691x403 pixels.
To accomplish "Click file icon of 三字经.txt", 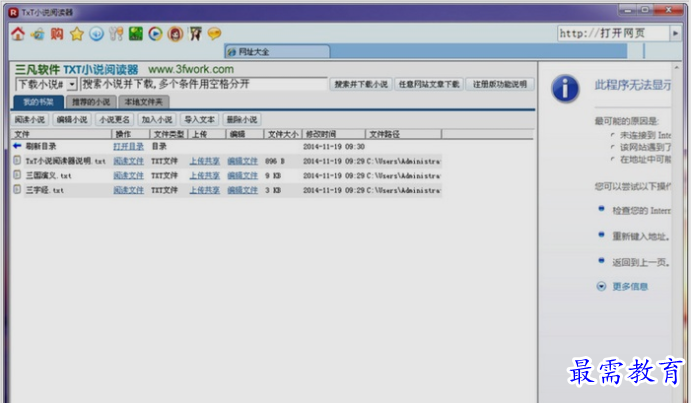I will coord(17,190).
